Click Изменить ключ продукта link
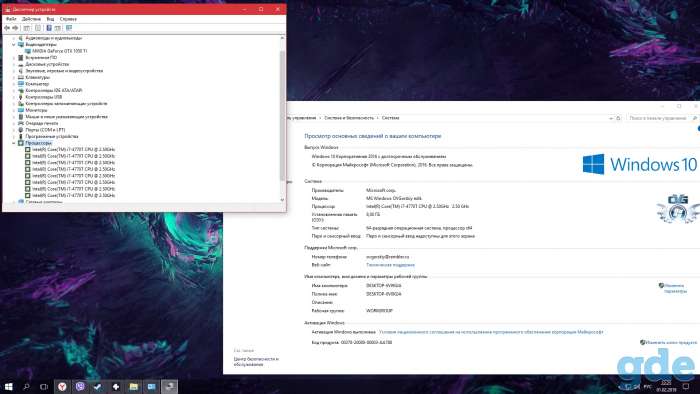This screenshot has width=700, height=394. point(671,342)
